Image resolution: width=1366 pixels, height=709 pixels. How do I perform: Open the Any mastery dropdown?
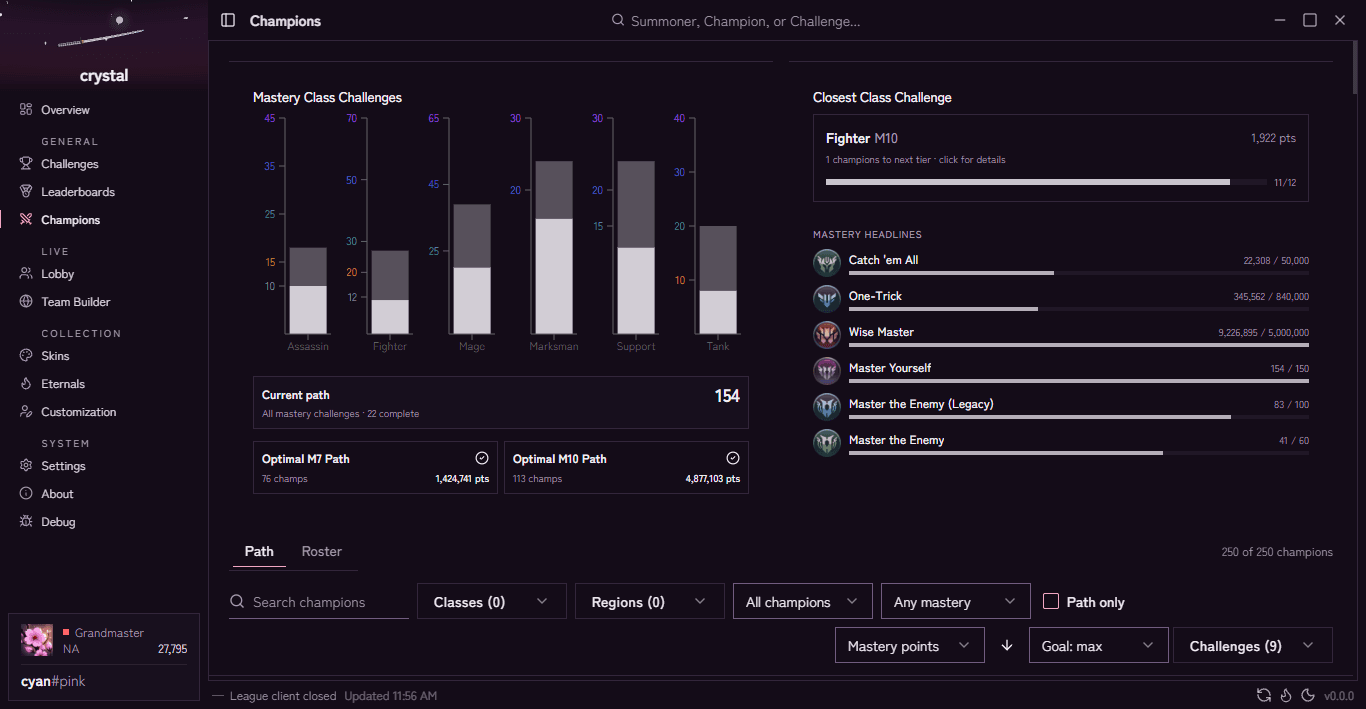pyautogui.click(x=956, y=602)
